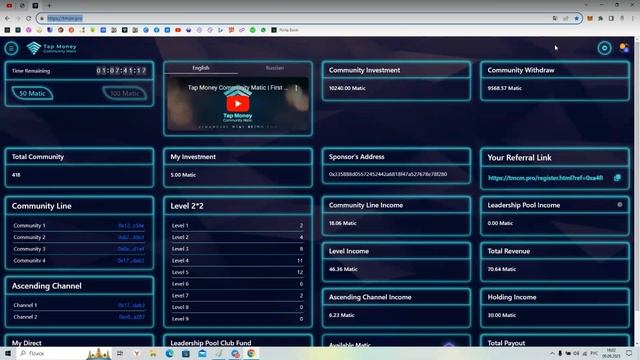Open File Explorer from the taskbar
640x360 pixels.
[153, 353]
